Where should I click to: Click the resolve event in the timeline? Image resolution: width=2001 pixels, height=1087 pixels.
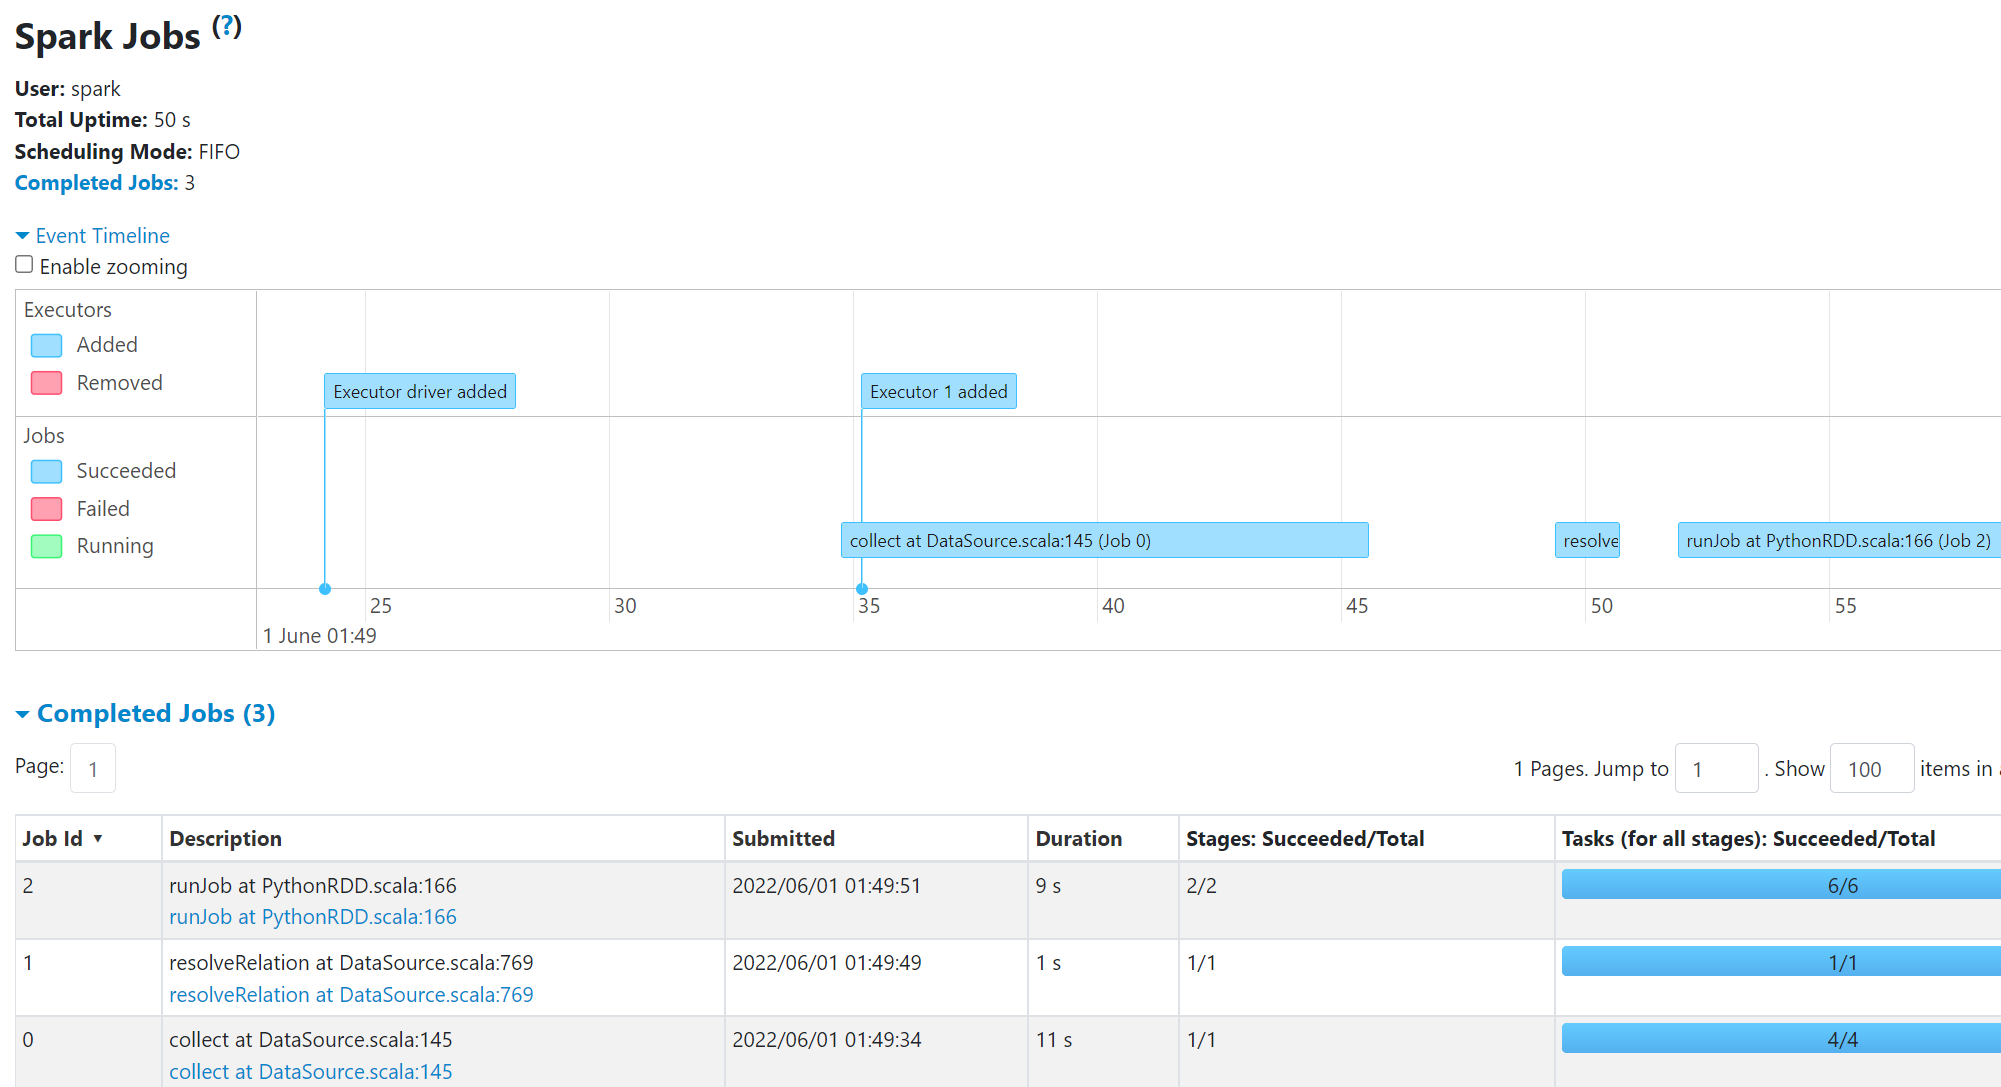click(x=1587, y=540)
